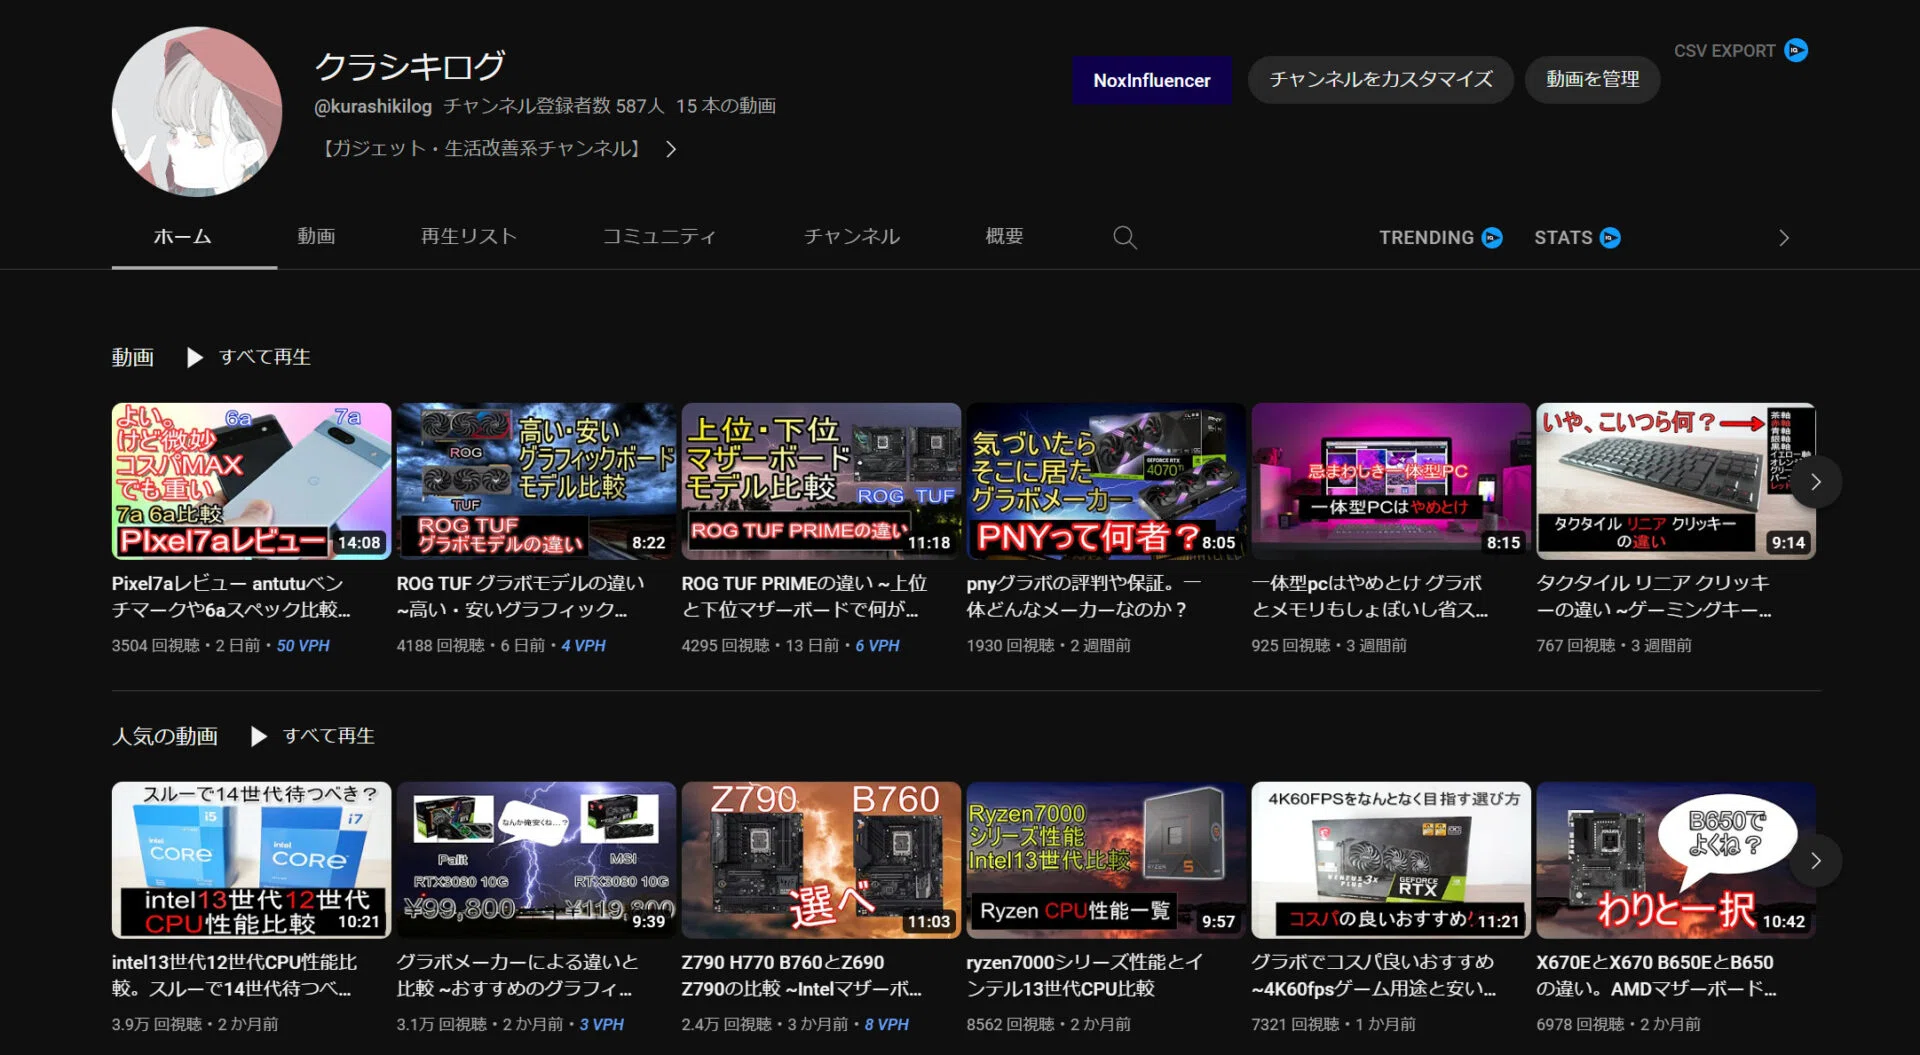The image size is (1920, 1055).
Task: Advance the tab bar with the right chevron
Action: click(1783, 237)
